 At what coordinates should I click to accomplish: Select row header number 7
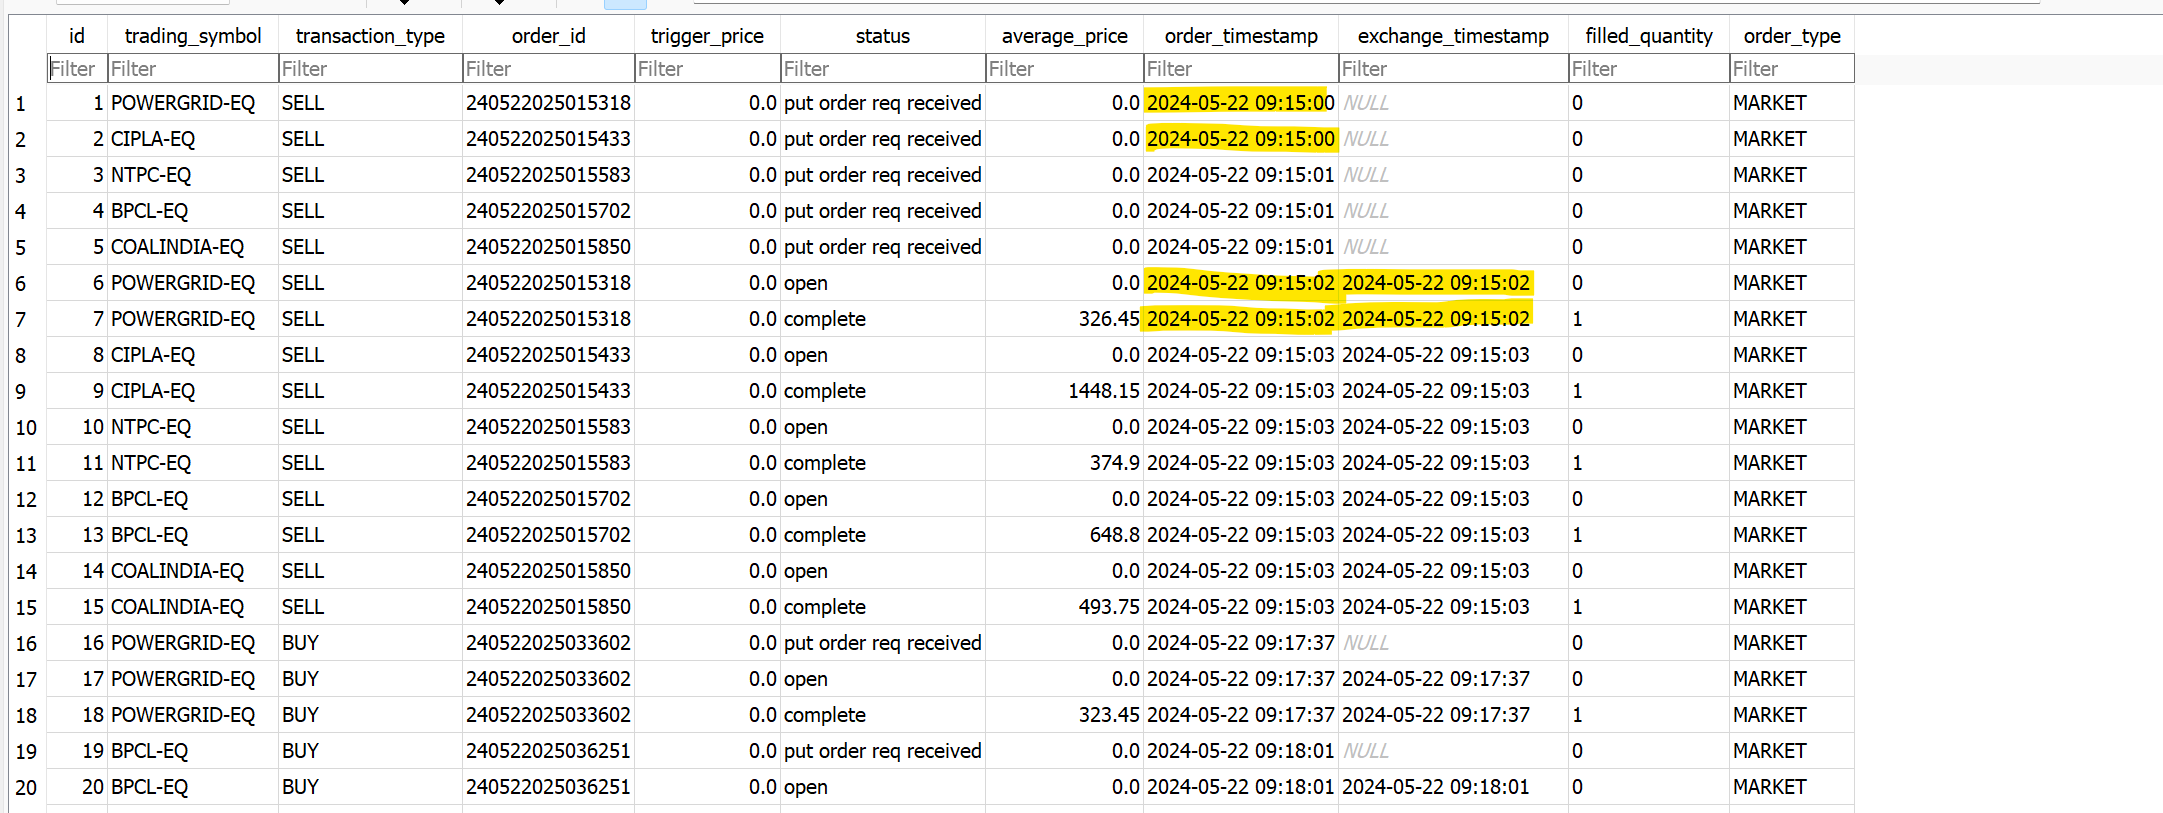click(27, 319)
